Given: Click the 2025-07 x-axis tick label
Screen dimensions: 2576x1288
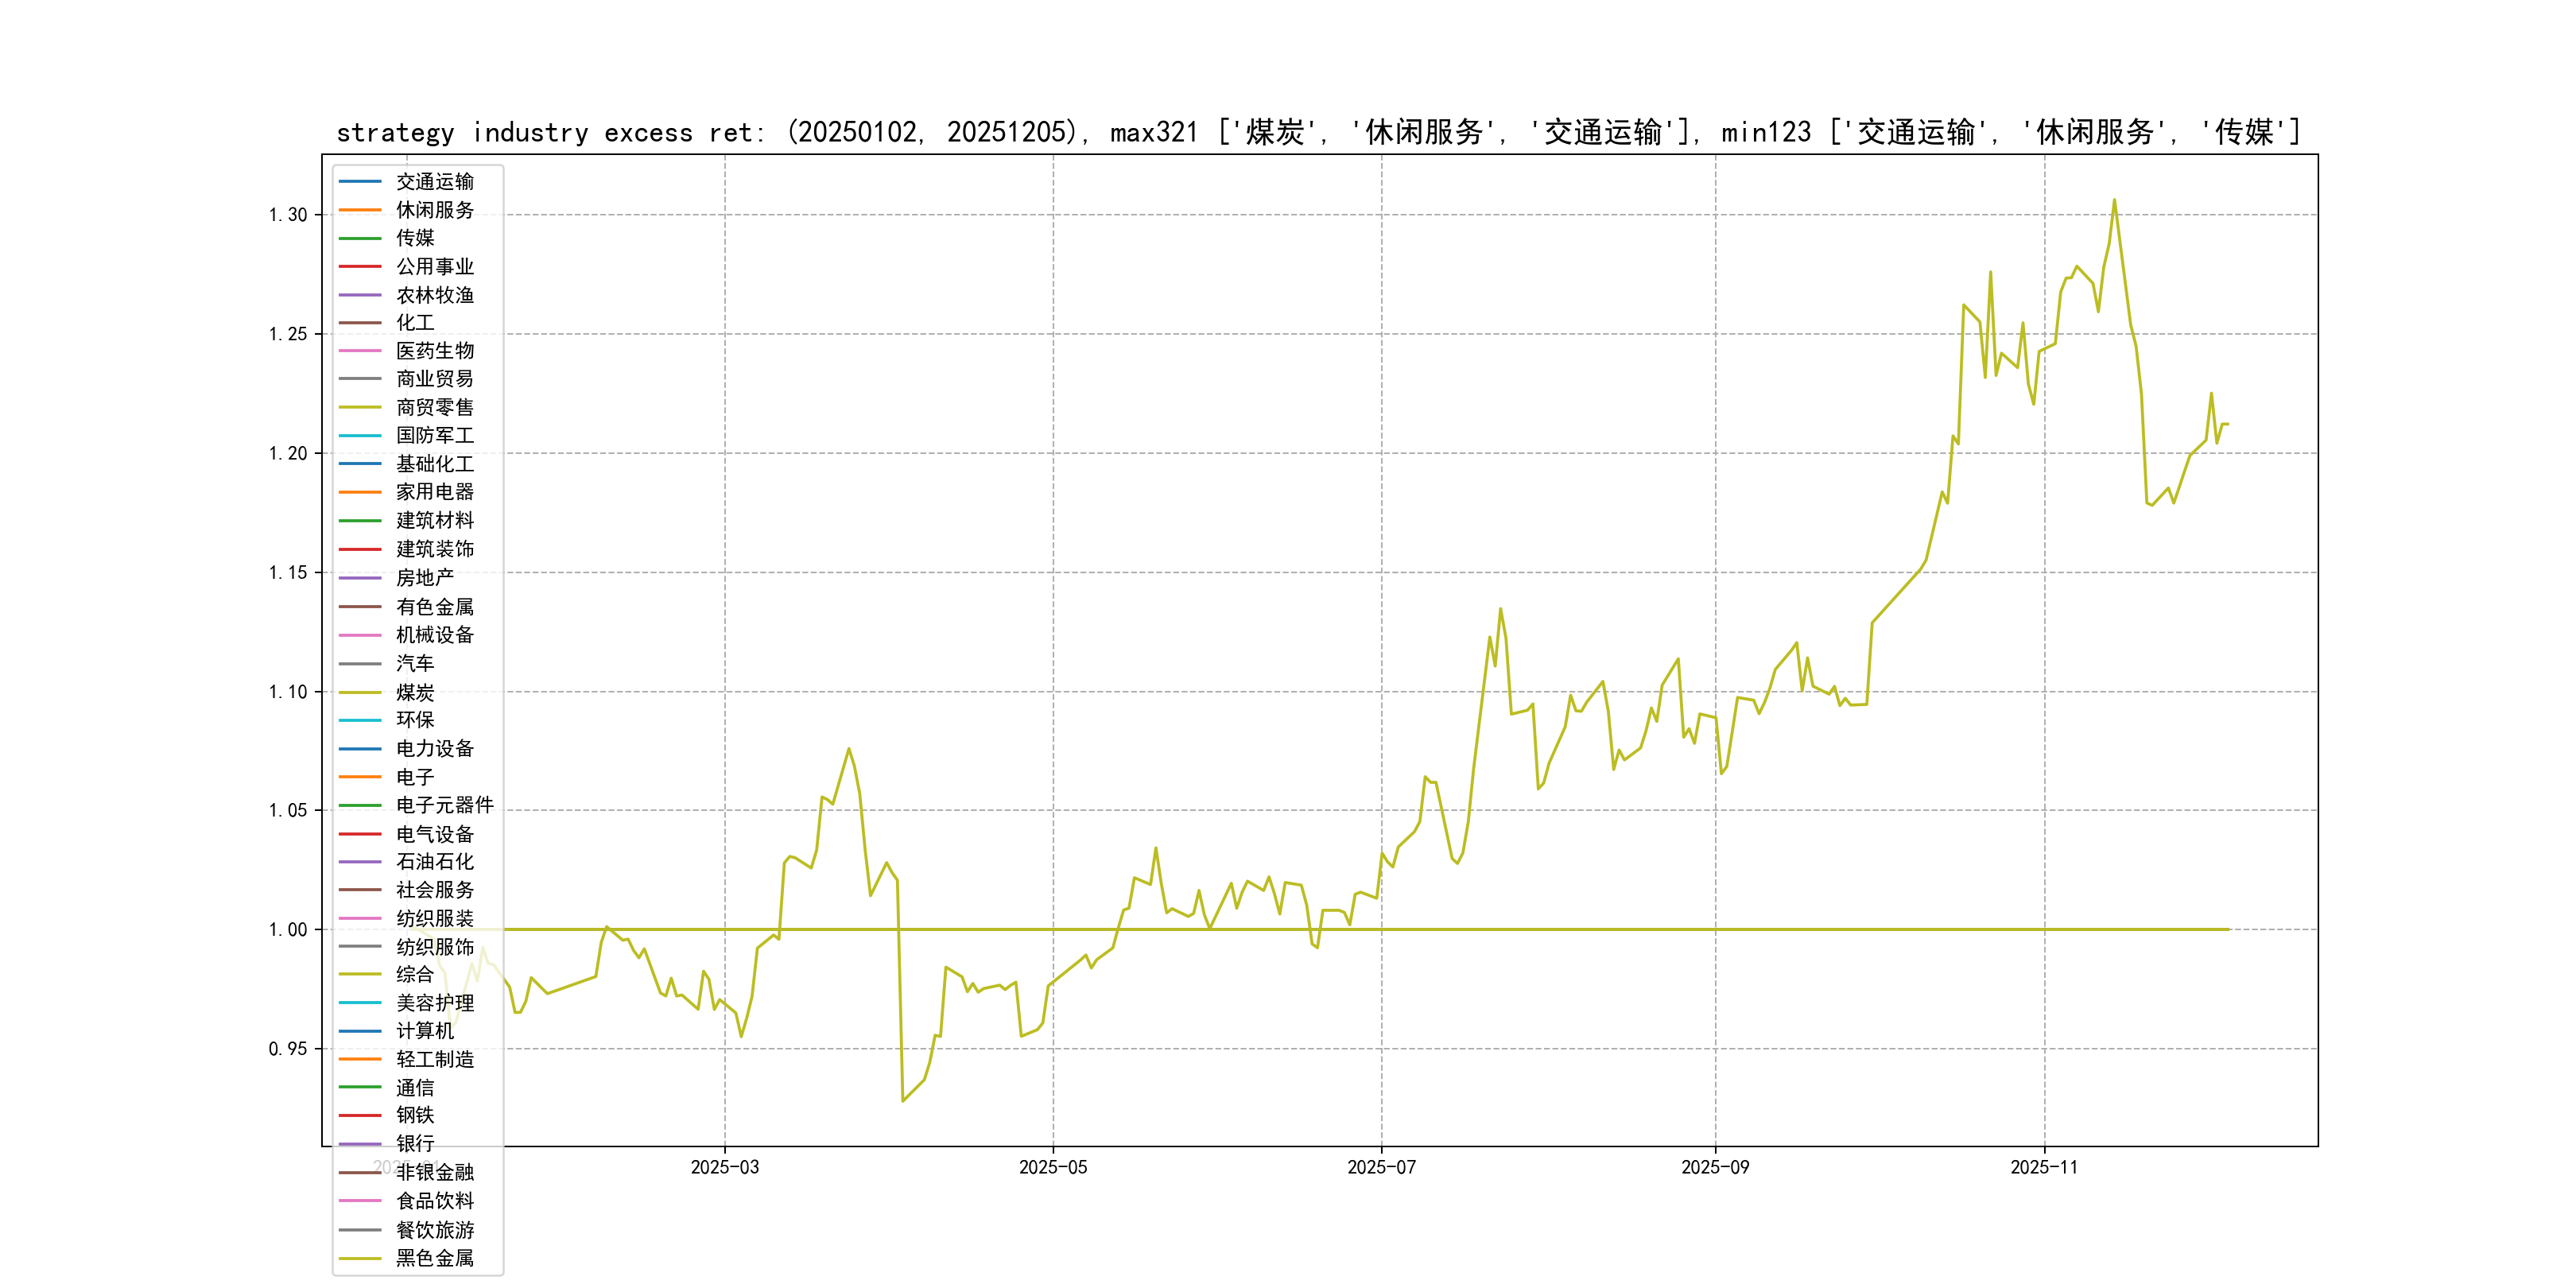Looking at the screenshot, I should (1381, 1167).
